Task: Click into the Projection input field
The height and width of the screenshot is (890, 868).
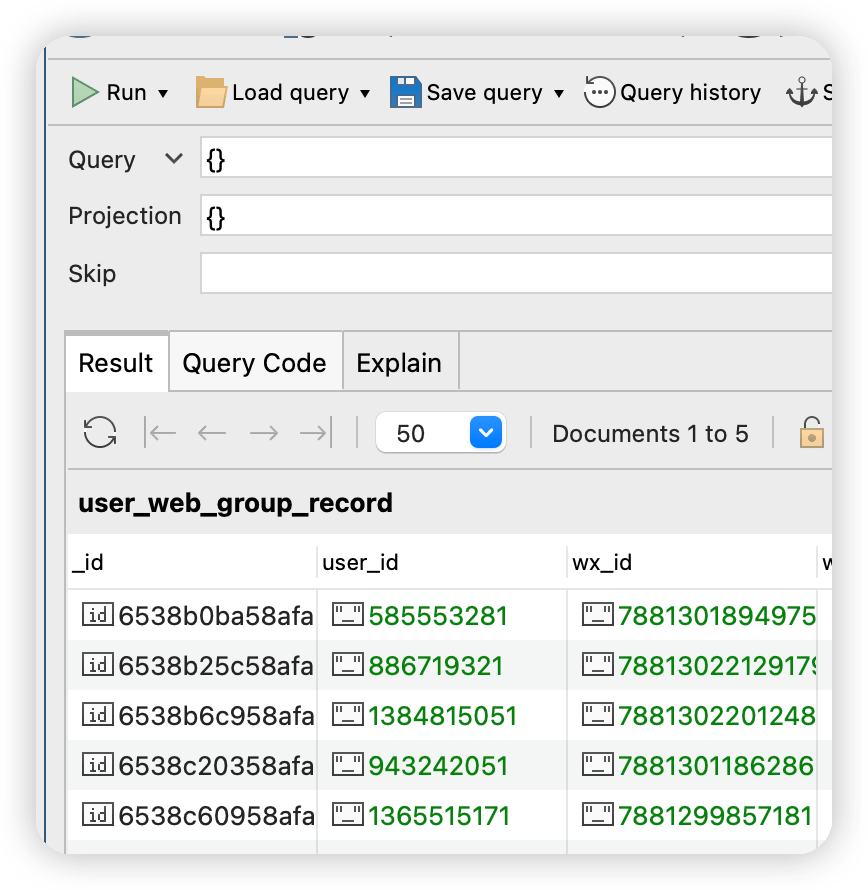Action: pyautogui.click(x=516, y=215)
